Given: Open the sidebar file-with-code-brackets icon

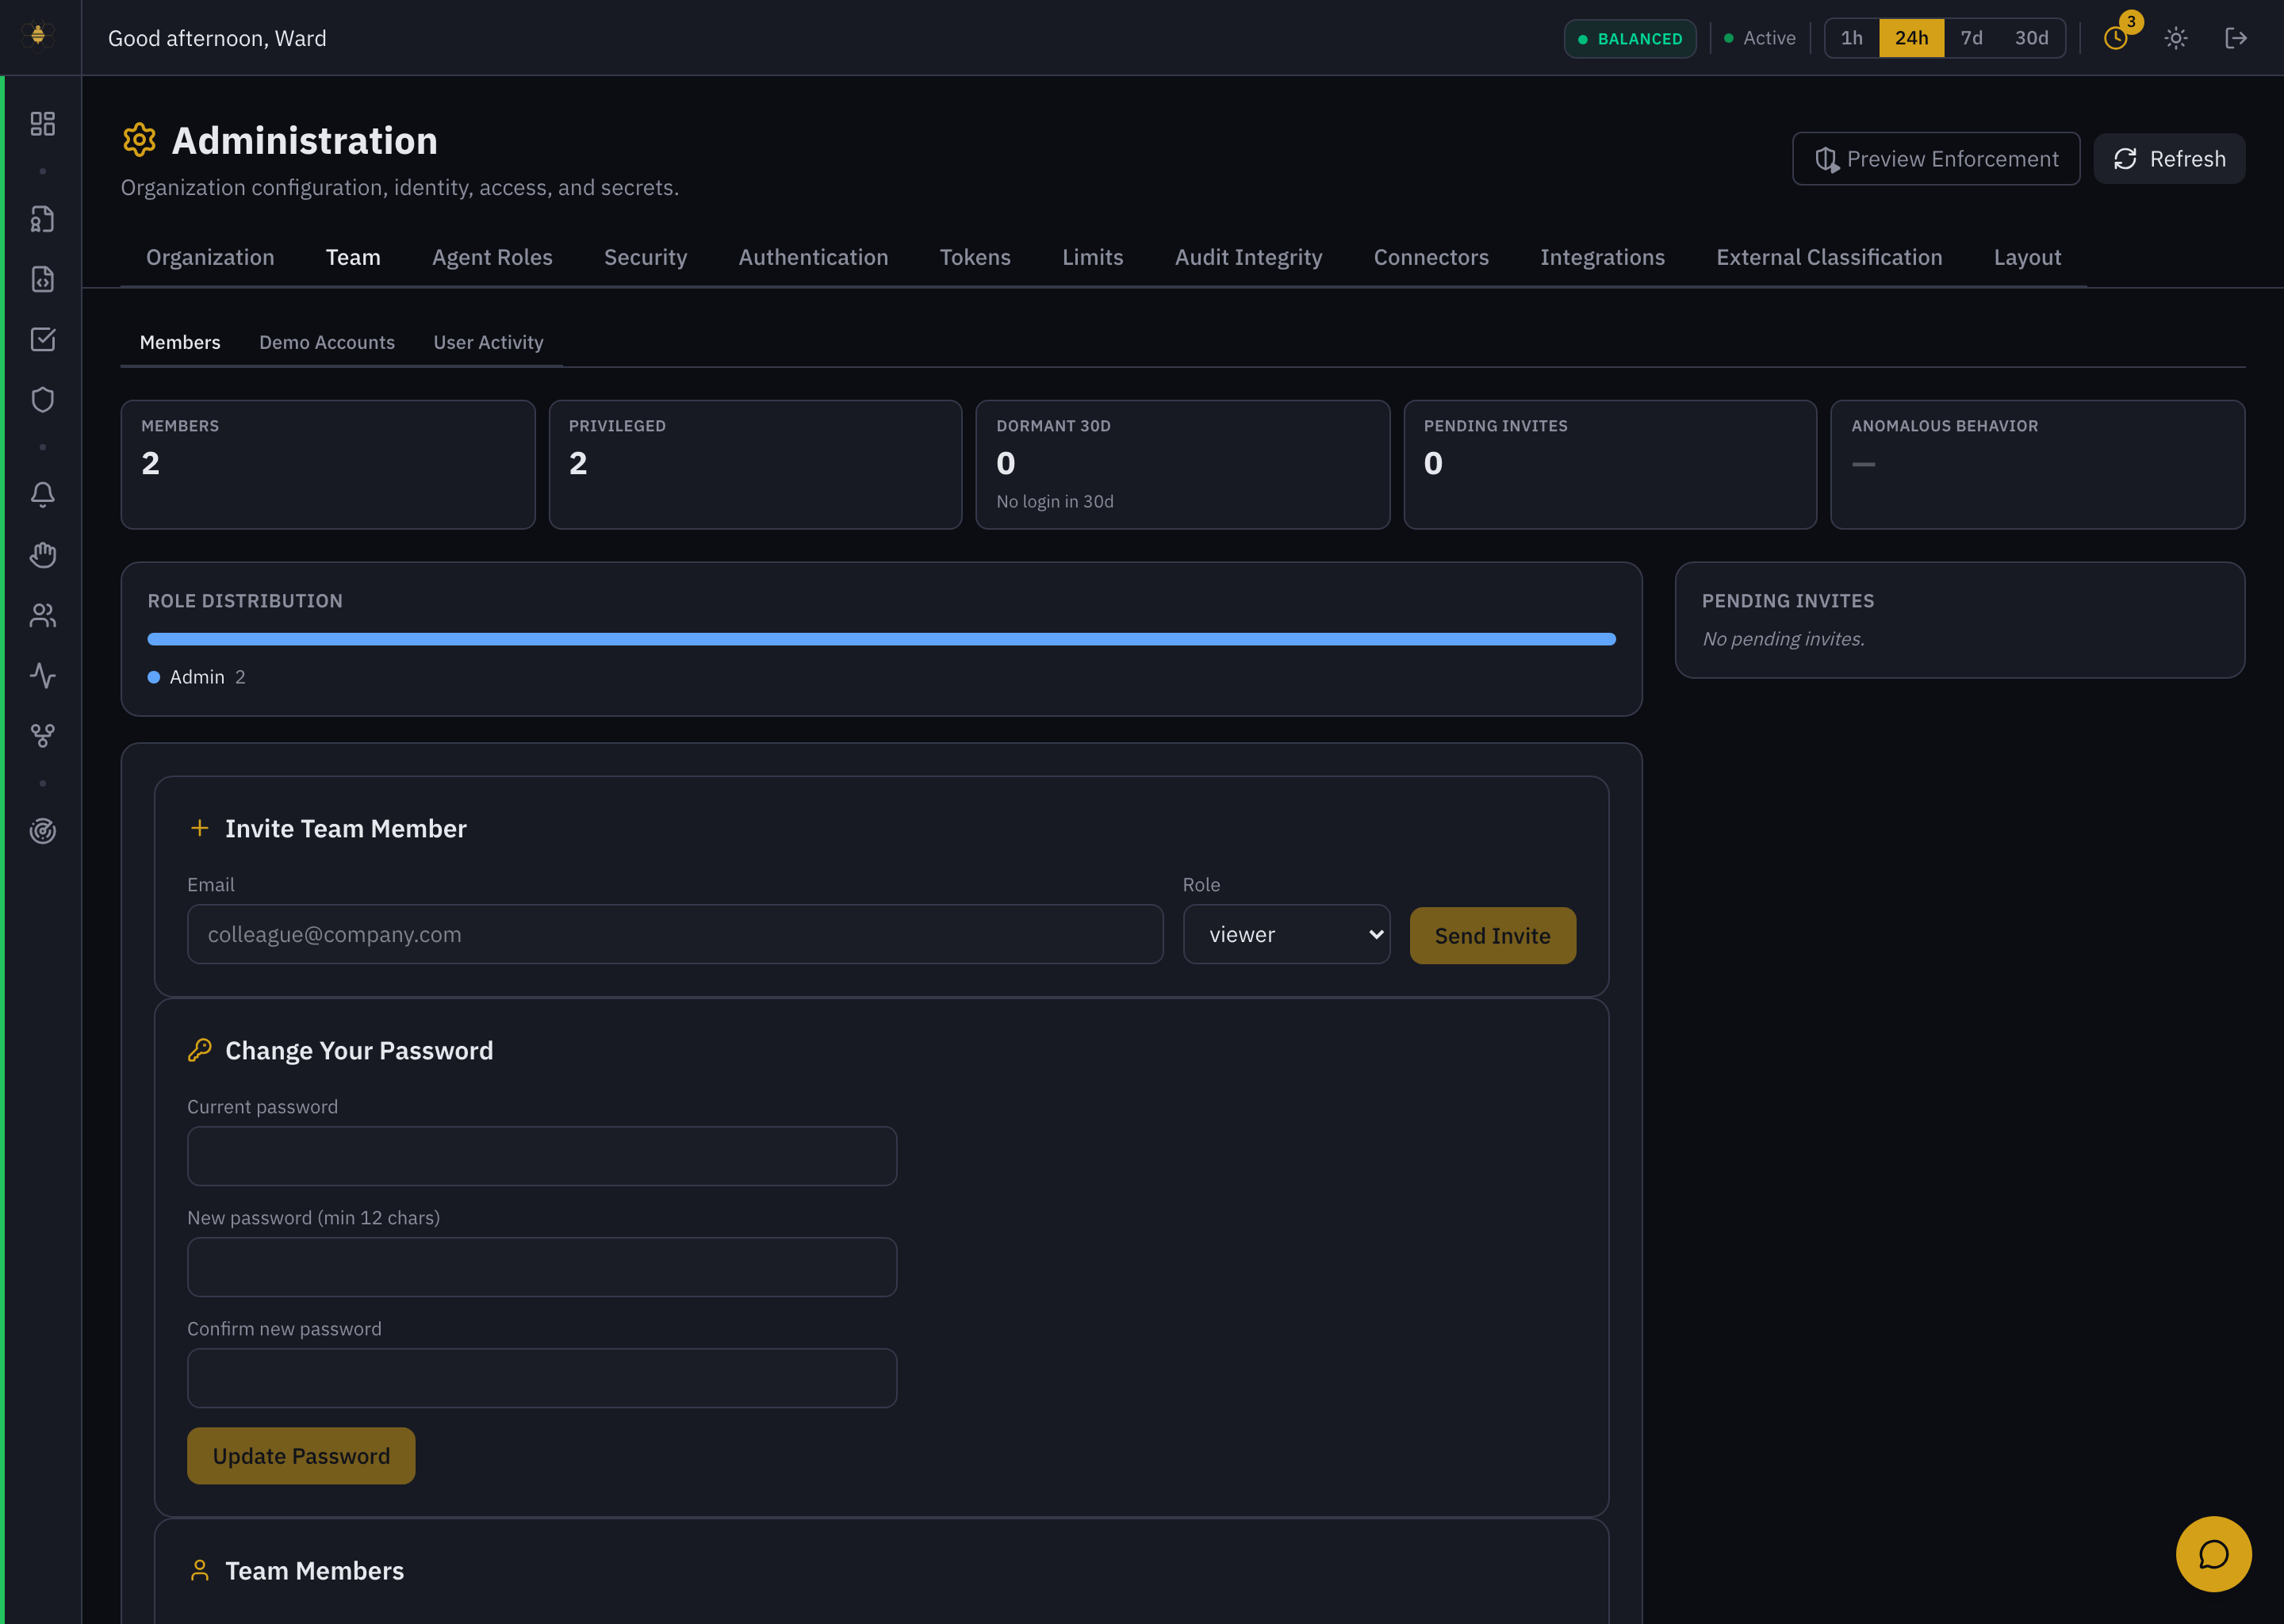Looking at the screenshot, I should pyautogui.click(x=42, y=279).
